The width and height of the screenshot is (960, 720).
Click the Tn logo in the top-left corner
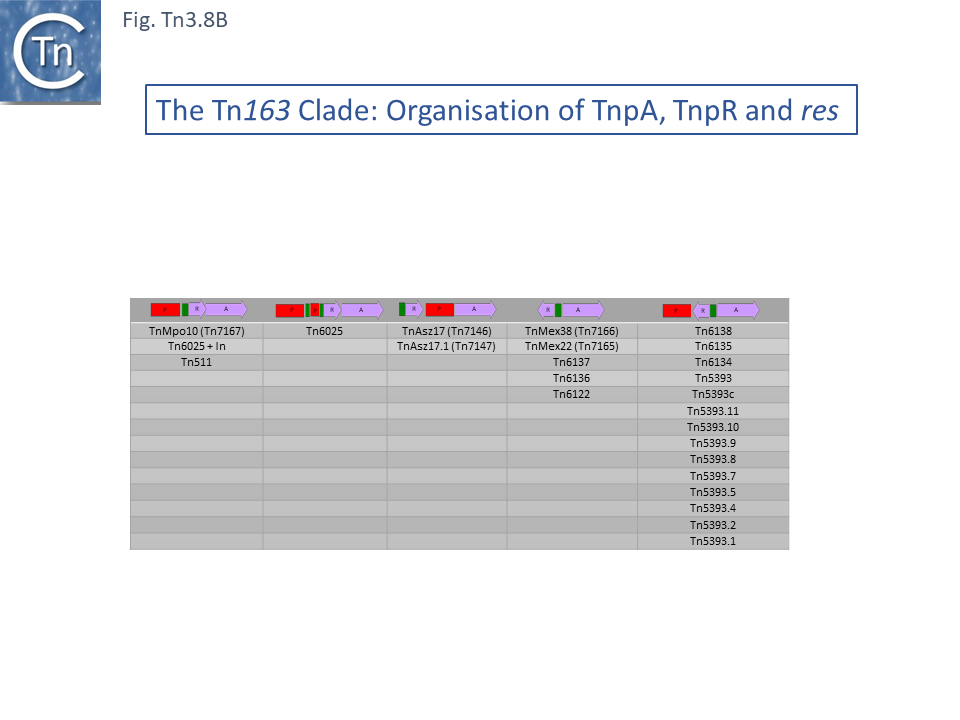coord(50,52)
